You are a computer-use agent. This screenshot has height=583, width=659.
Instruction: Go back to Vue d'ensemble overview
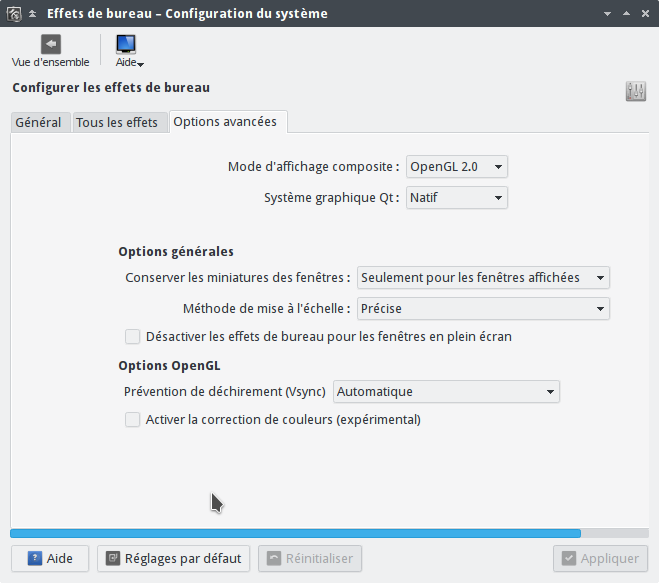[50, 50]
